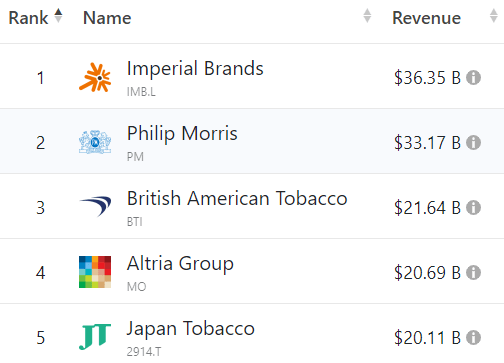Viewport: 504px width, 363px height.
Task: Click the Altria Group mosaic logo
Action: click(95, 272)
